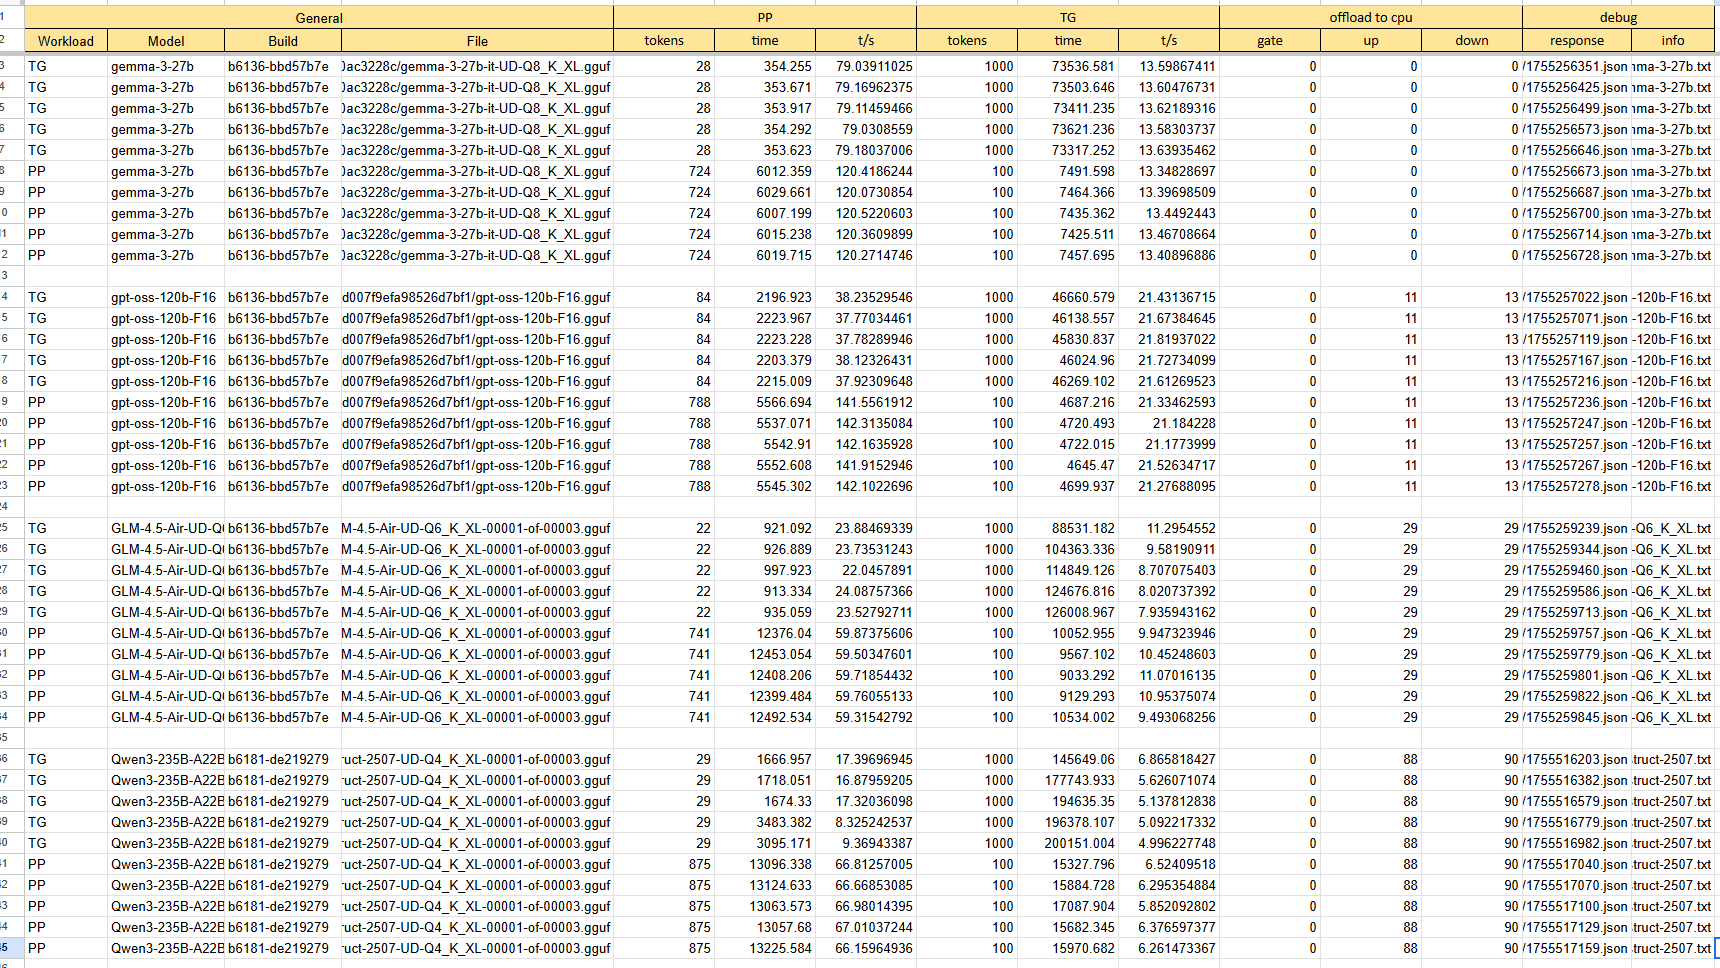Select cell with value 79.03911025
This screenshot has height=968, width=1720.
coord(866,66)
